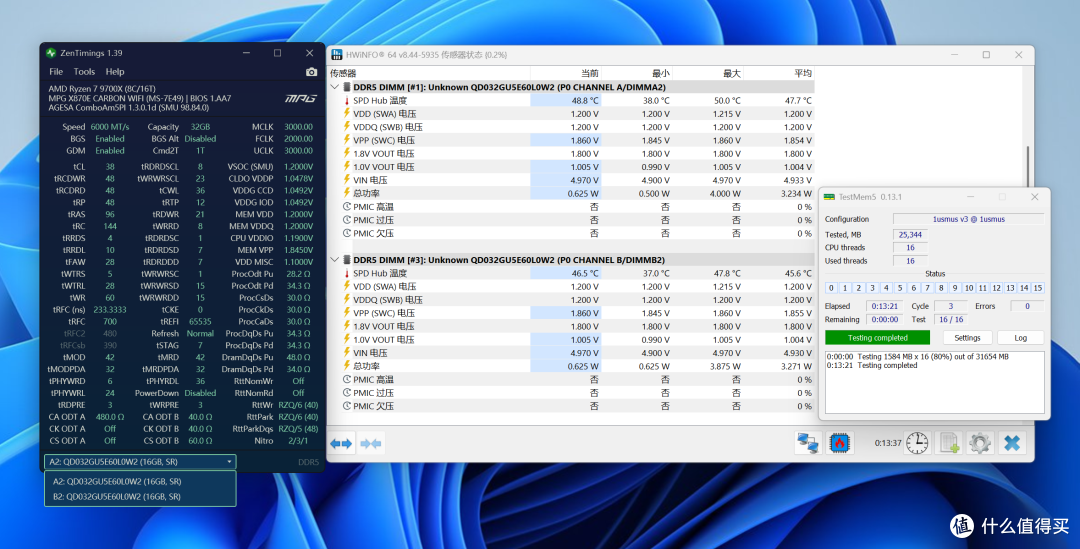Open HWiNFO remote network computers icon
Image resolution: width=1080 pixels, height=549 pixels.
click(808, 443)
